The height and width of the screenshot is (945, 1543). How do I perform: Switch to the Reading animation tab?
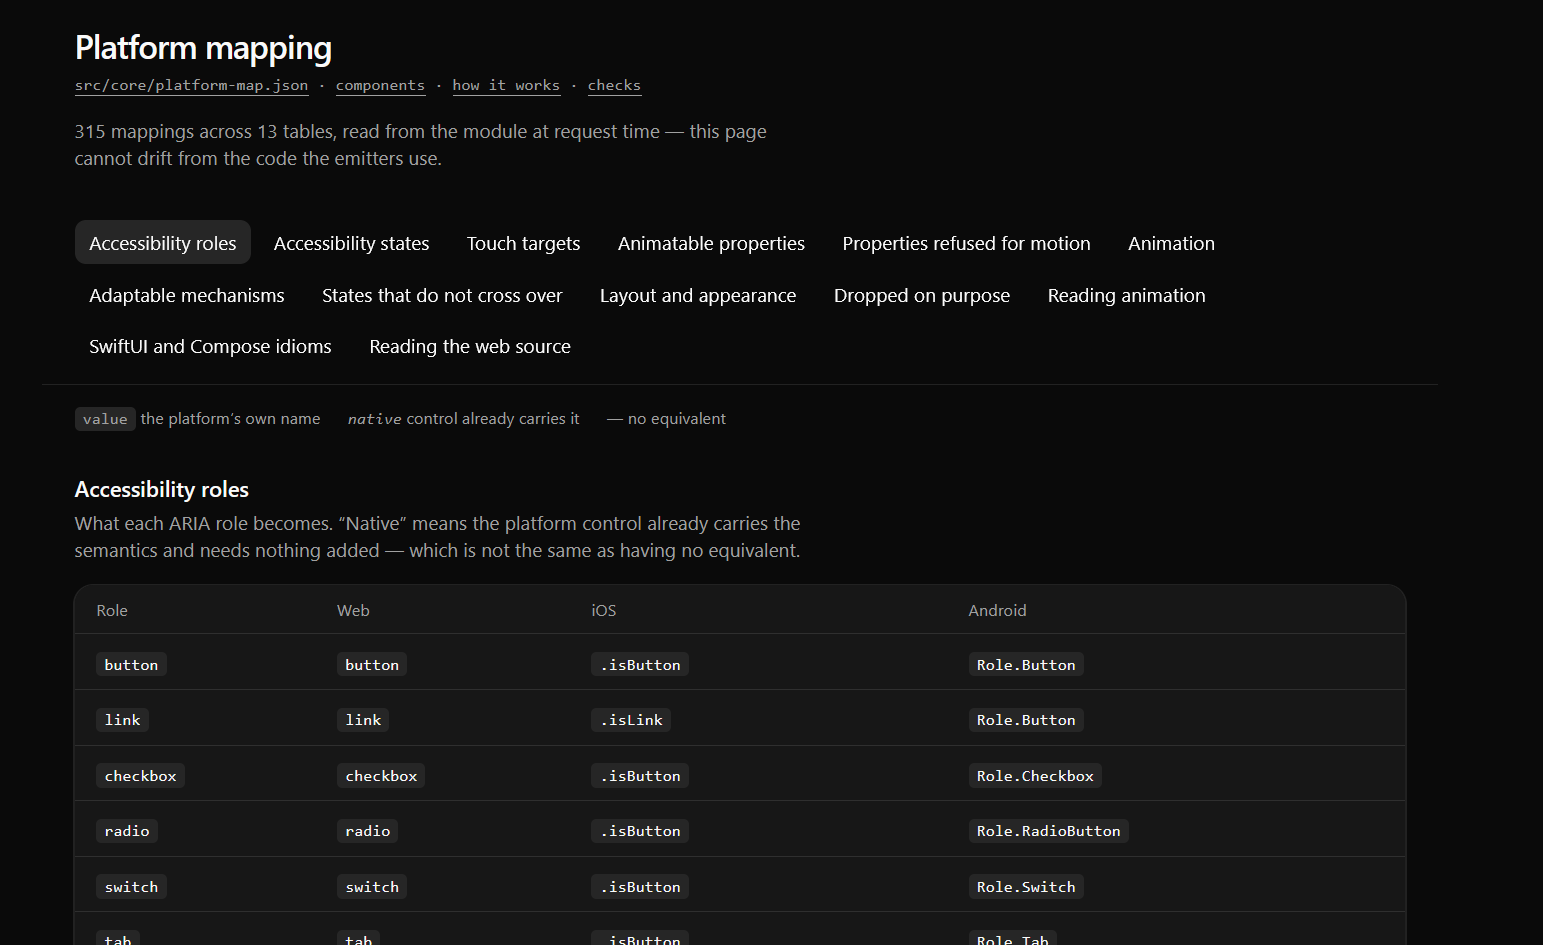point(1127,295)
